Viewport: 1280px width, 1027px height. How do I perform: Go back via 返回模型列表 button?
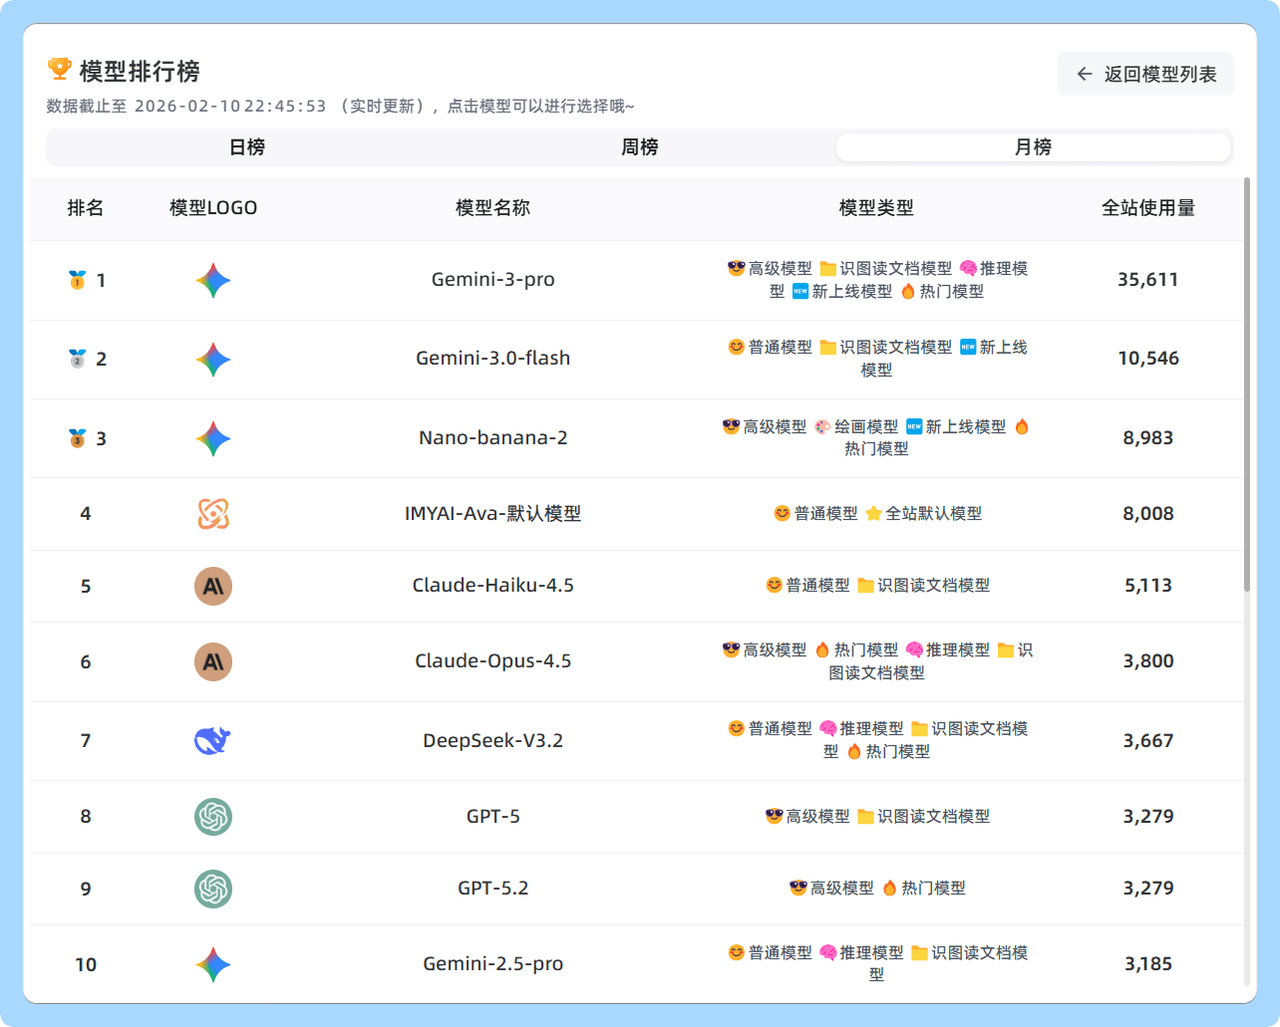click(x=1146, y=74)
